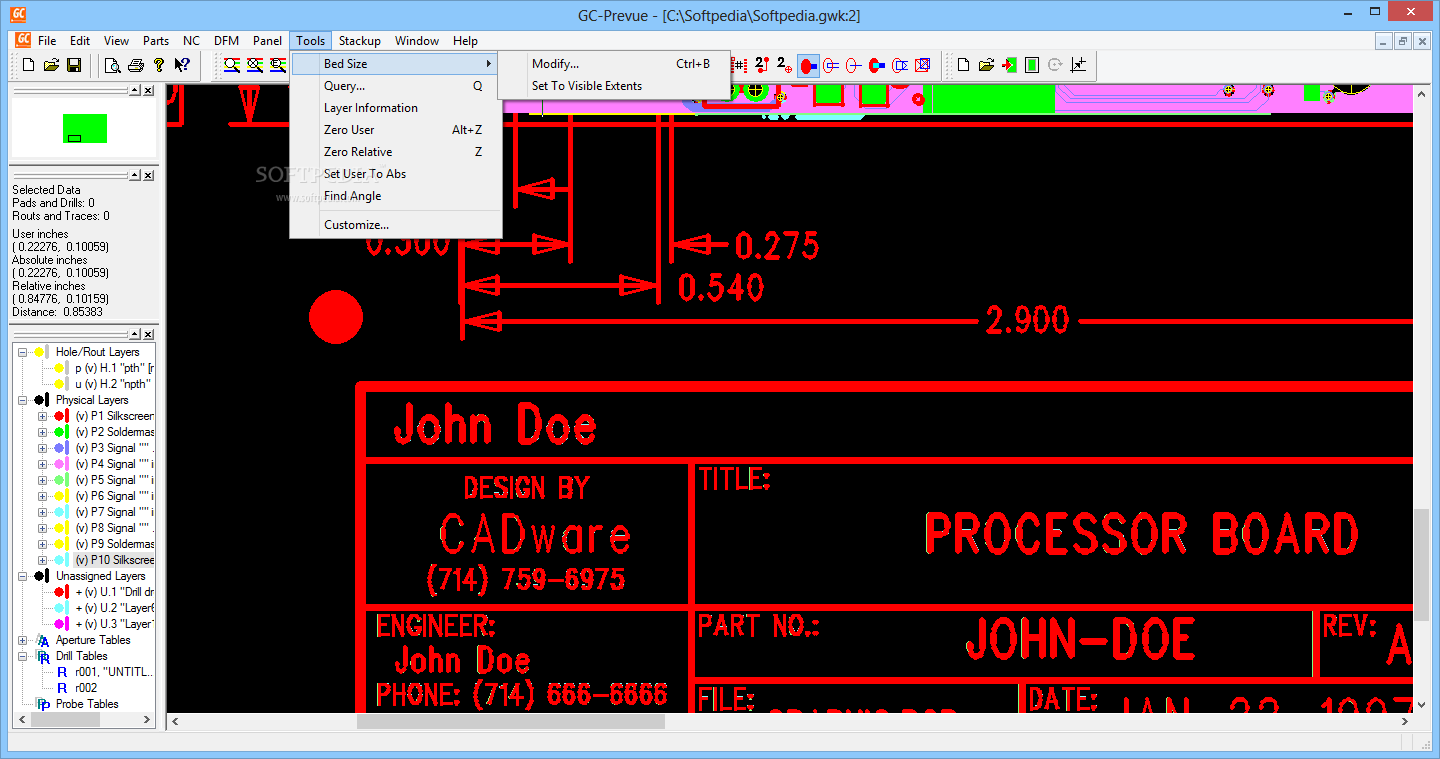Select Layer Information menu entry
Image resolution: width=1440 pixels, height=759 pixels.
click(396, 108)
